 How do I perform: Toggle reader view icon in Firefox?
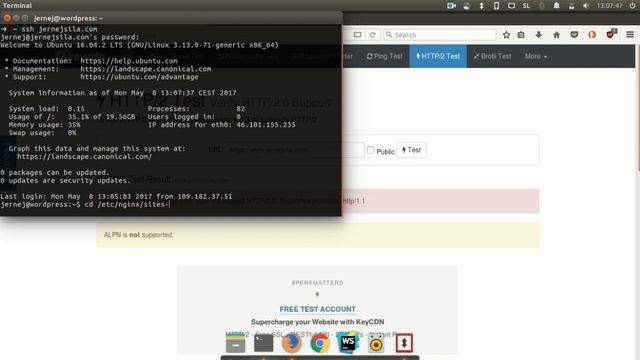[x=357, y=35]
